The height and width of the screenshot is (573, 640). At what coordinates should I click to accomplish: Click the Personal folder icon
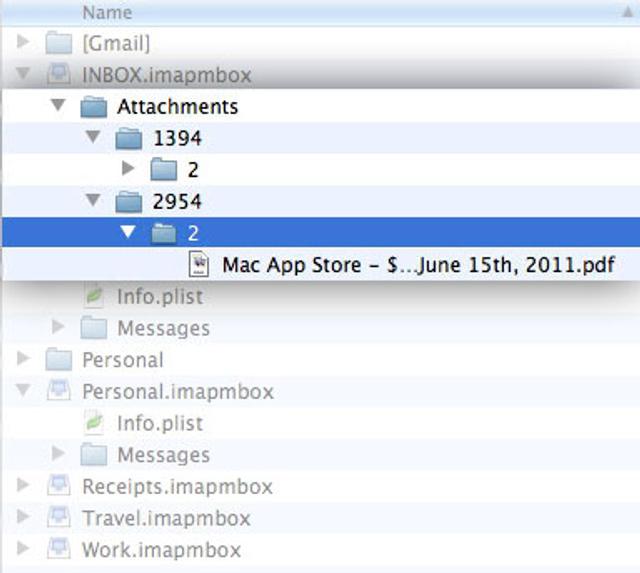(x=59, y=360)
